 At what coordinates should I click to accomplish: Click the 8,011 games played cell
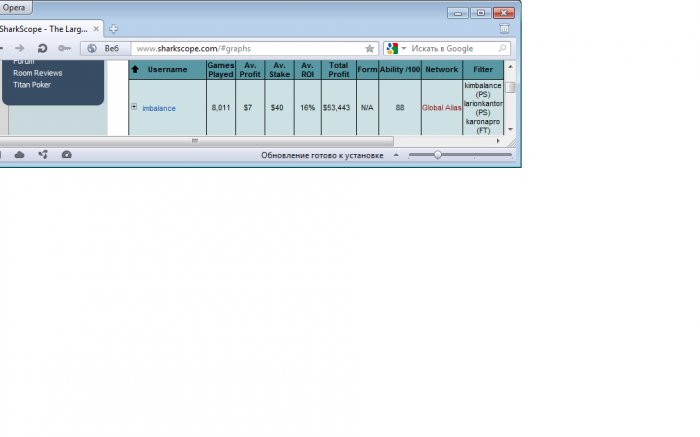tap(221, 108)
